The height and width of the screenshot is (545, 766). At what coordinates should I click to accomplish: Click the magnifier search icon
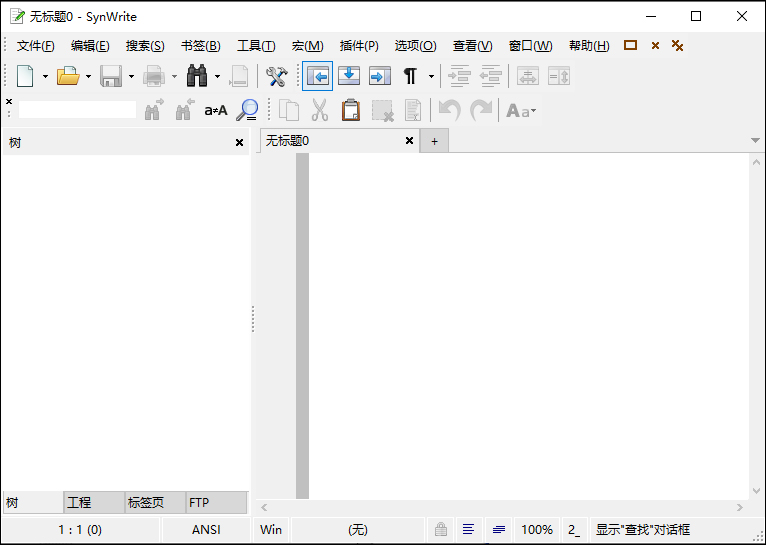[x=246, y=110]
